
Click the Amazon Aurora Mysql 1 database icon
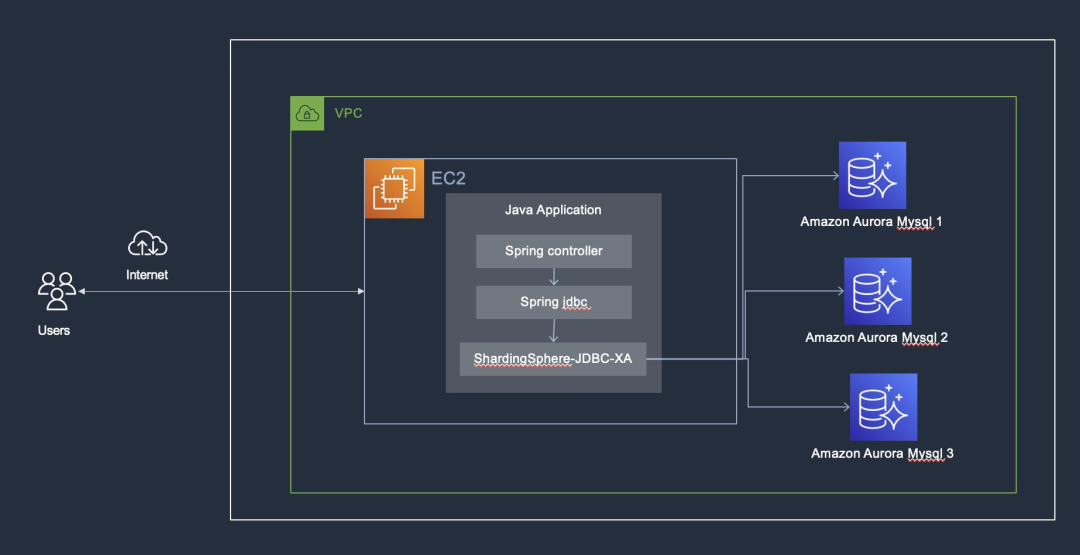[x=872, y=176]
